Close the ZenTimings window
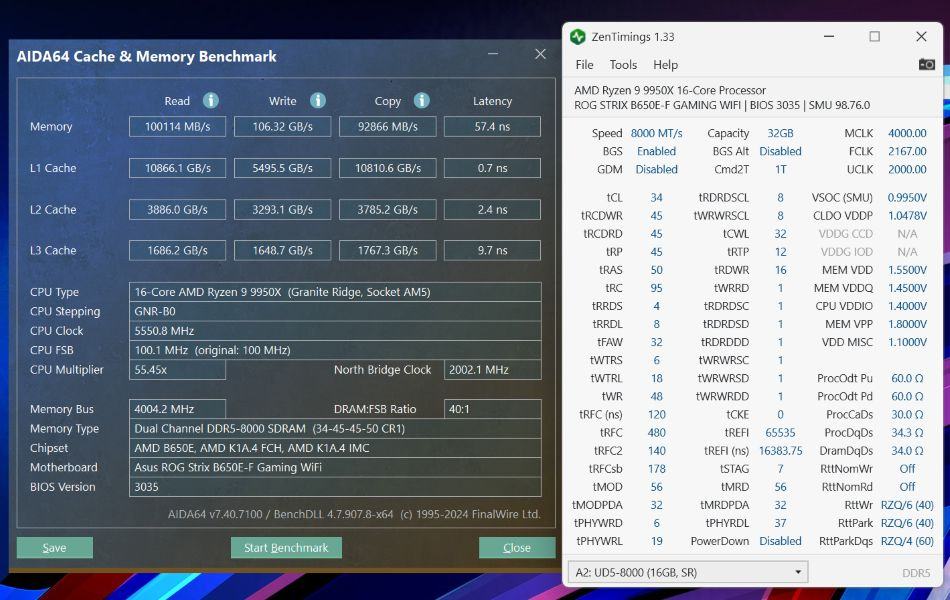 pyautogui.click(x=921, y=36)
